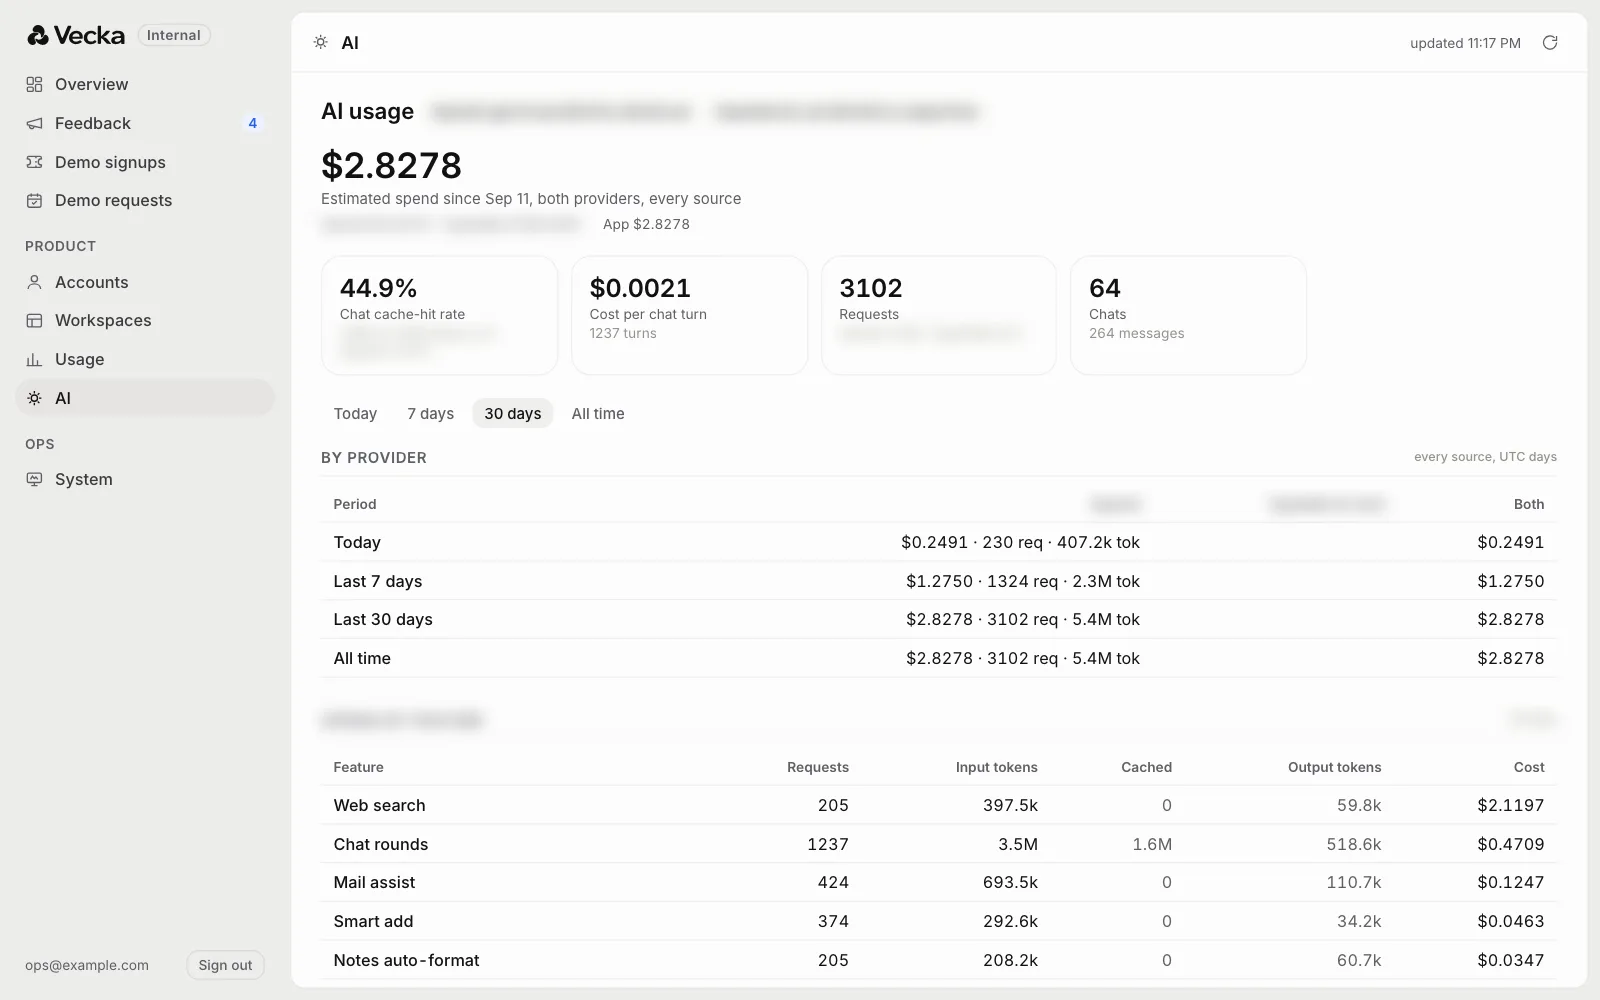This screenshot has width=1600, height=1000.
Task: Click the $2.8278 total spend figure
Action: click(x=391, y=165)
